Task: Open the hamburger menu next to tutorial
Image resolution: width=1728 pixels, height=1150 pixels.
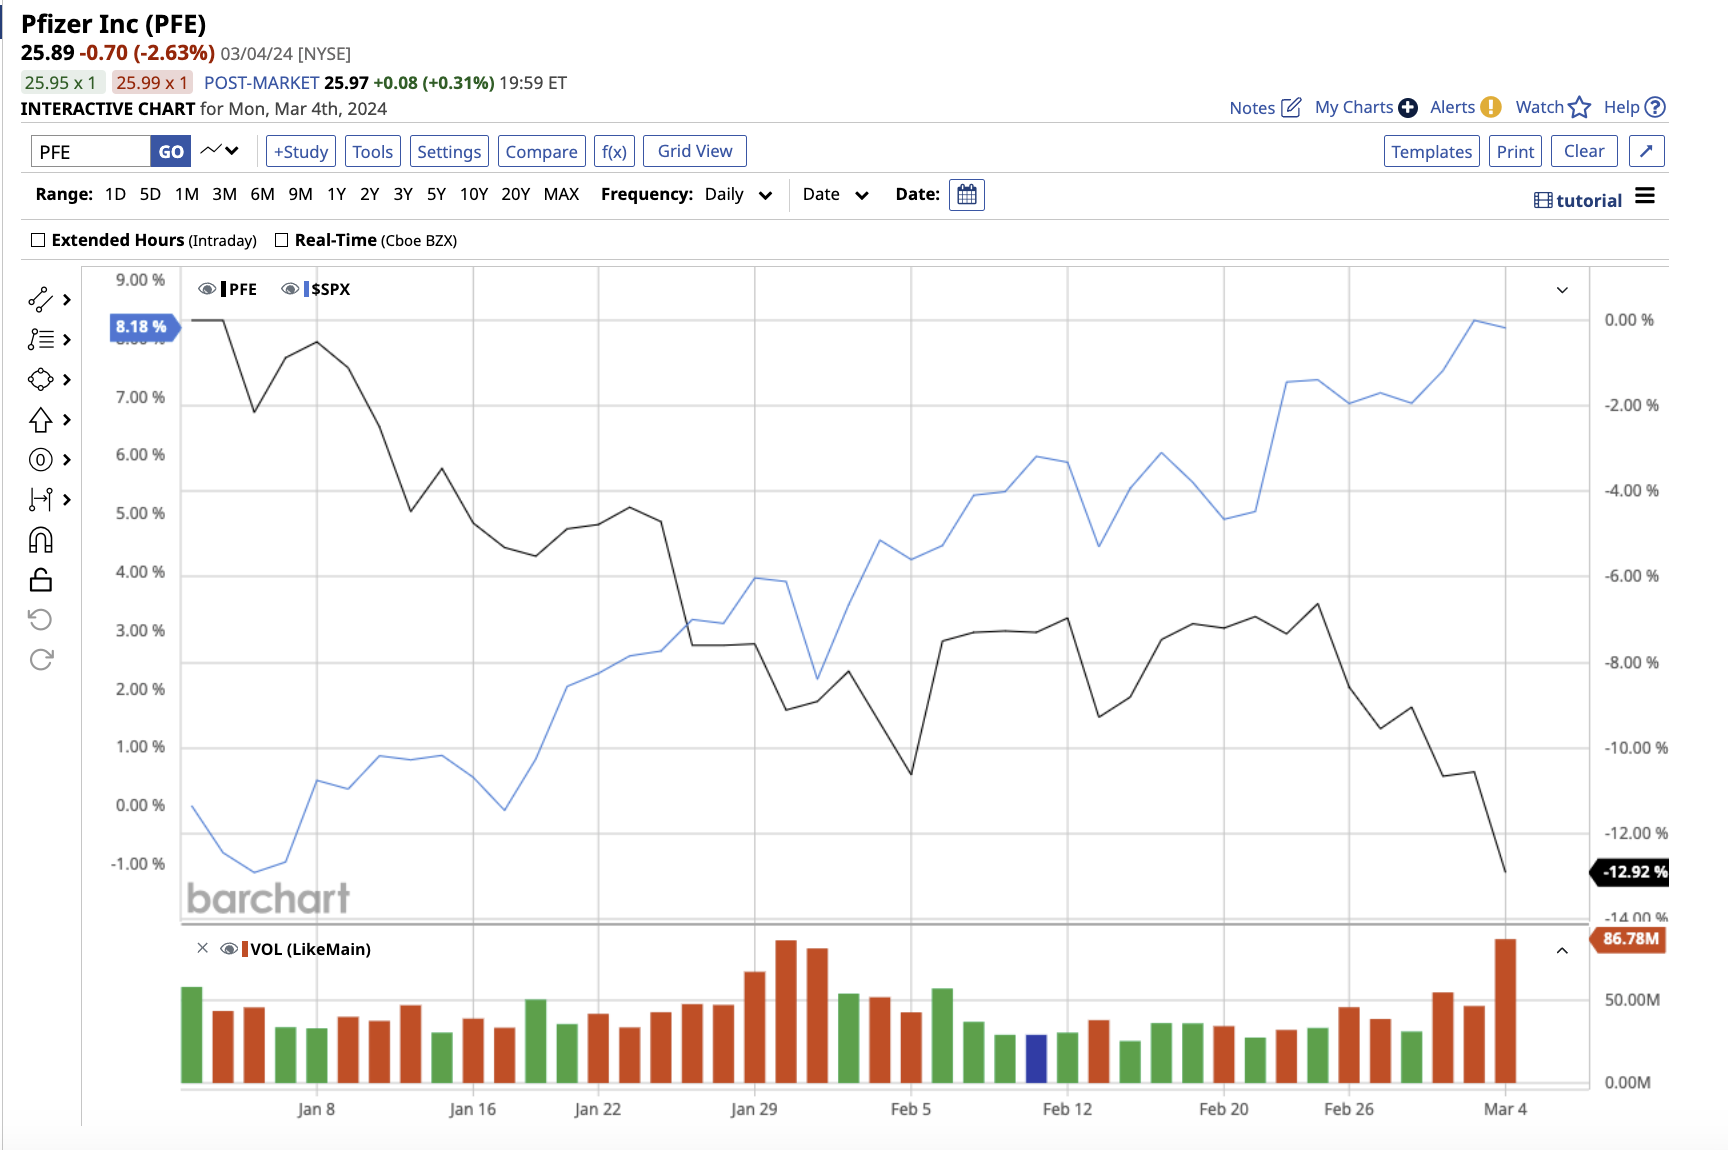Action: (x=1645, y=196)
